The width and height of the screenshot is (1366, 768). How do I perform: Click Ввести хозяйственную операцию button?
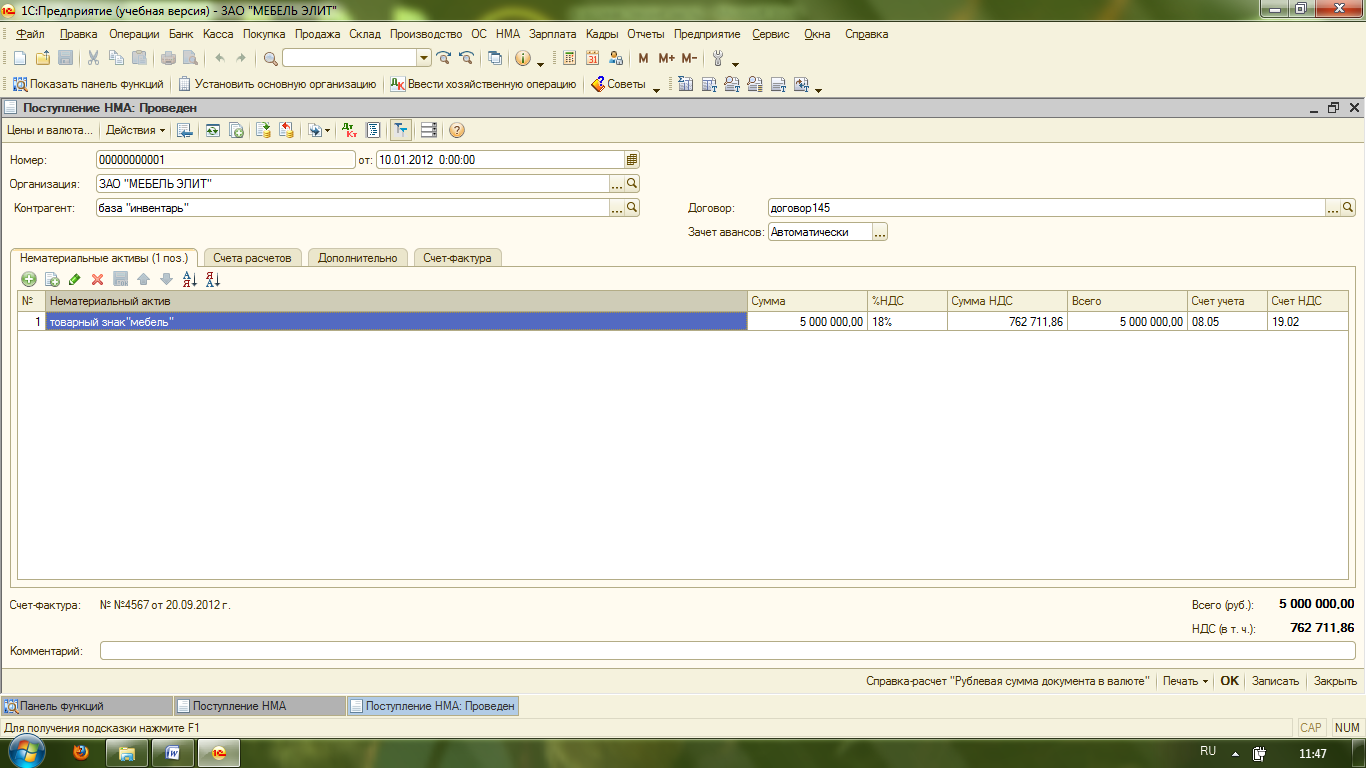482,85
